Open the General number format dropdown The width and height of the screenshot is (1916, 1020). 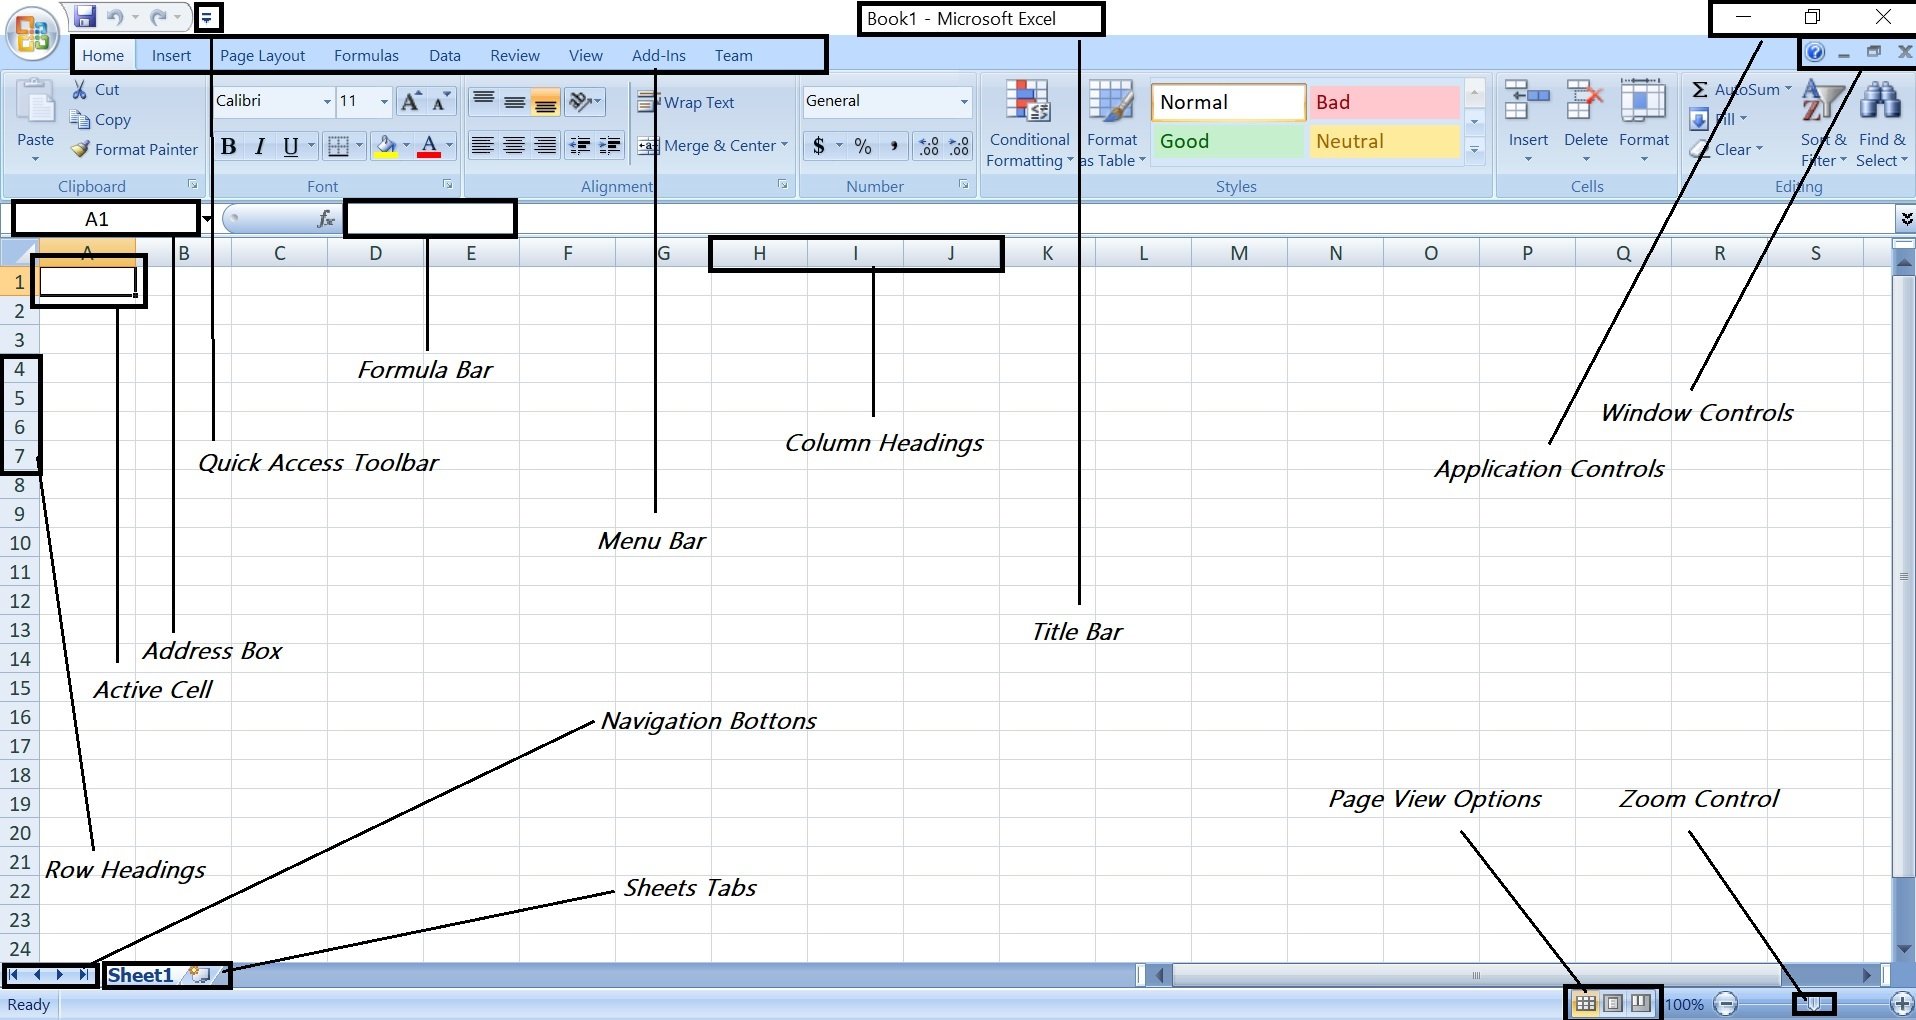(x=964, y=101)
